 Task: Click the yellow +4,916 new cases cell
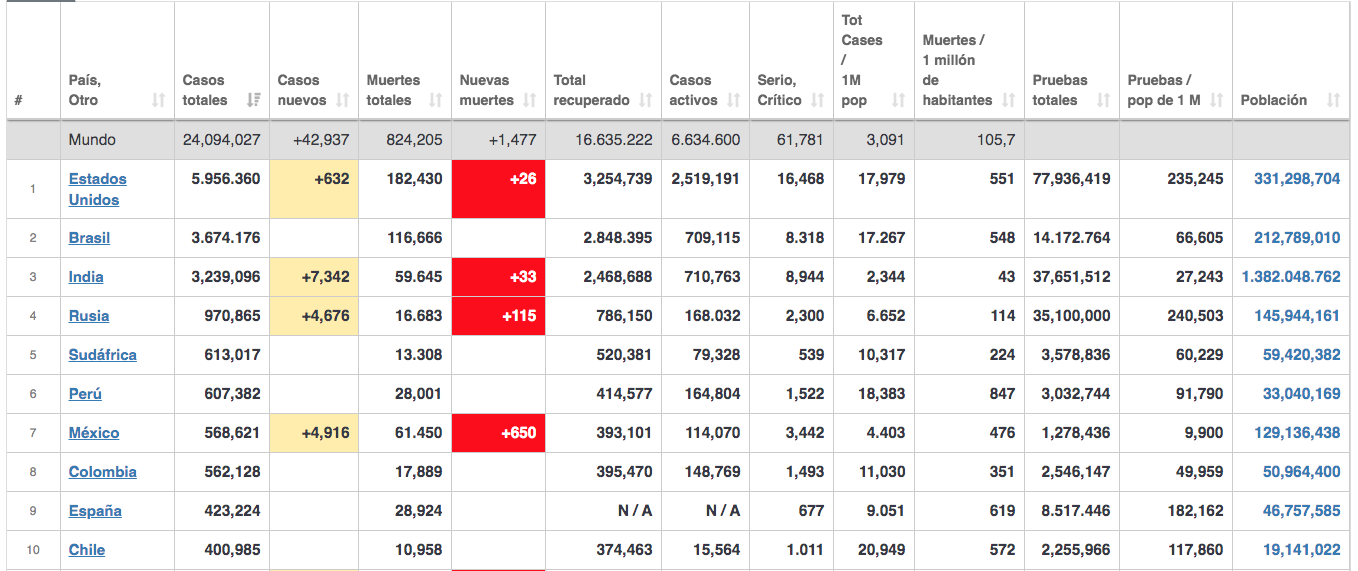point(314,433)
